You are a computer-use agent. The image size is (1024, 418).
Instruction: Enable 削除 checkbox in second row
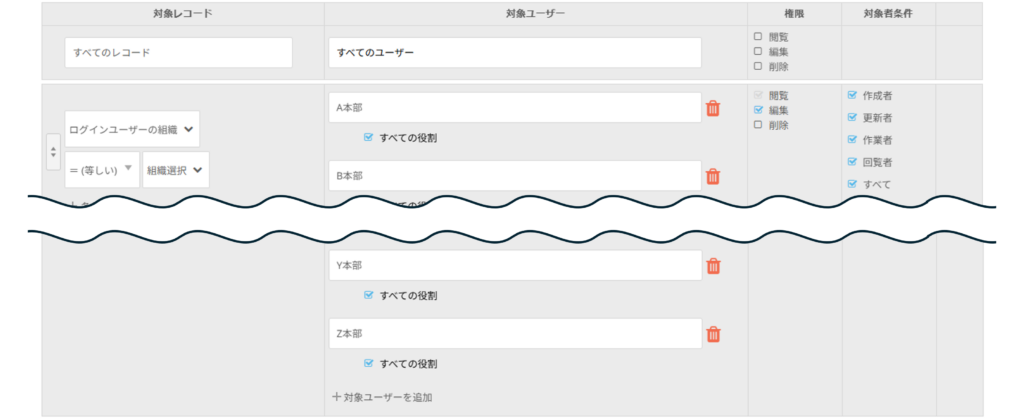758,125
